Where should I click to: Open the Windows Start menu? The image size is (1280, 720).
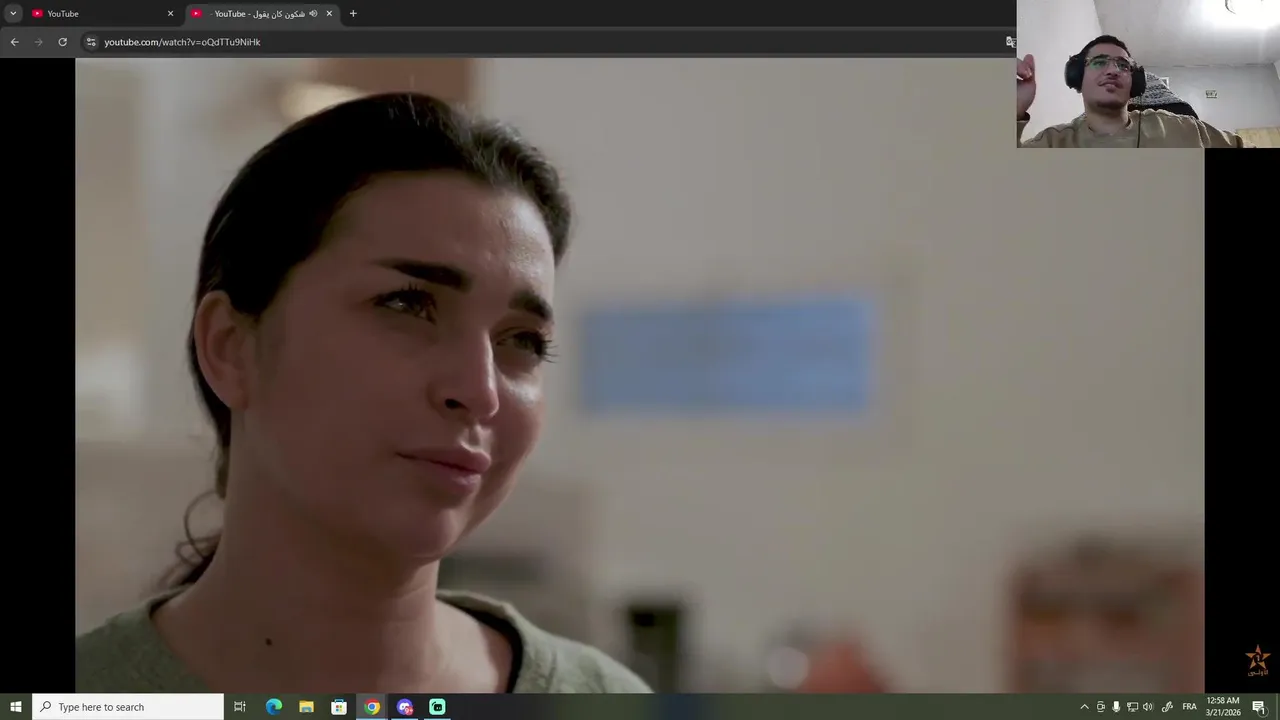pyautogui.click(x=16, y=707)
